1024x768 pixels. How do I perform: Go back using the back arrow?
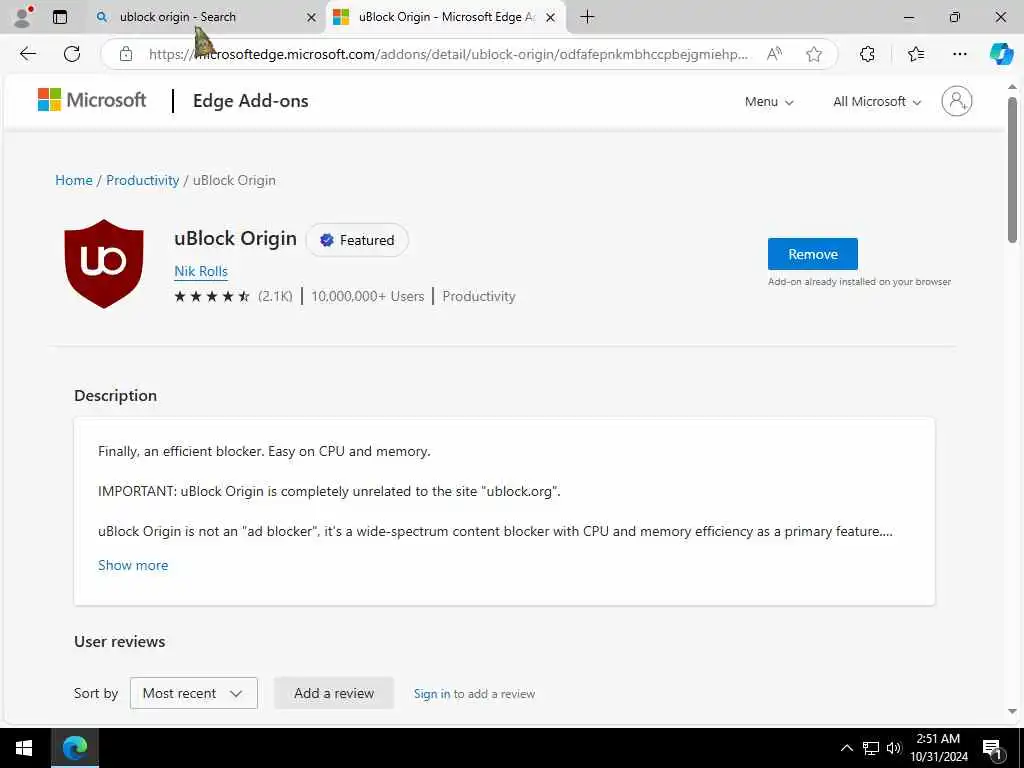pos(28,54)
